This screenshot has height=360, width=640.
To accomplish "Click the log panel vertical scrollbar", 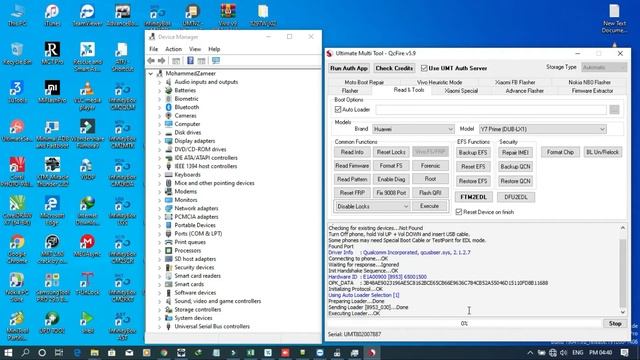I will (x=622, y=270).
